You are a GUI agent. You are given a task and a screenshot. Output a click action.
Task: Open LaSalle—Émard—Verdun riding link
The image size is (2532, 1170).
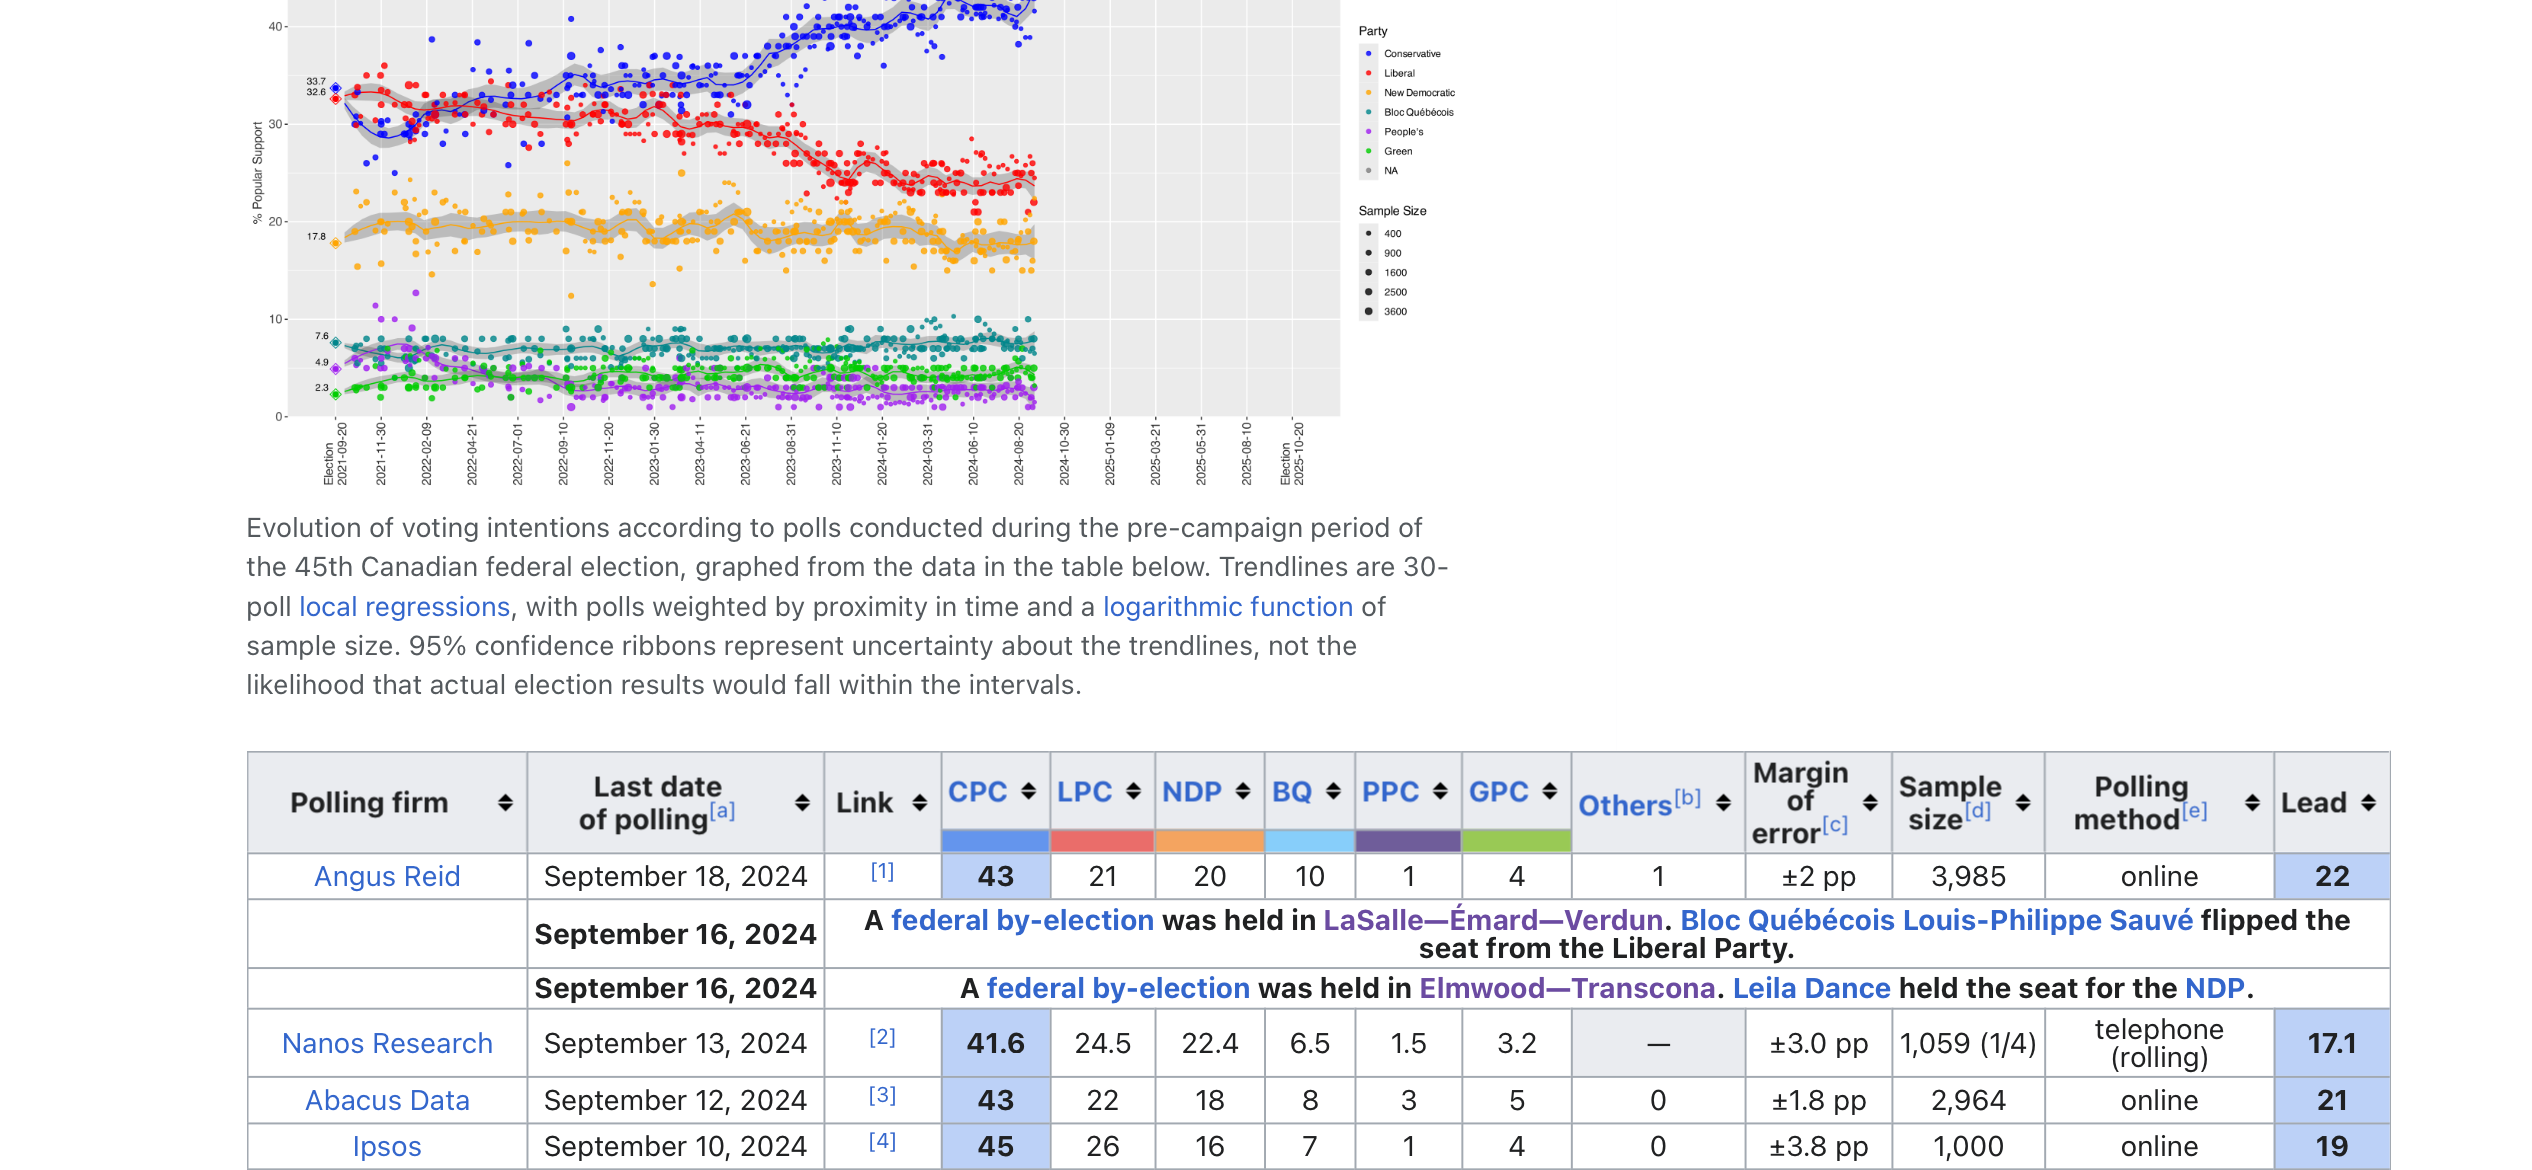tap(1492, 921)
